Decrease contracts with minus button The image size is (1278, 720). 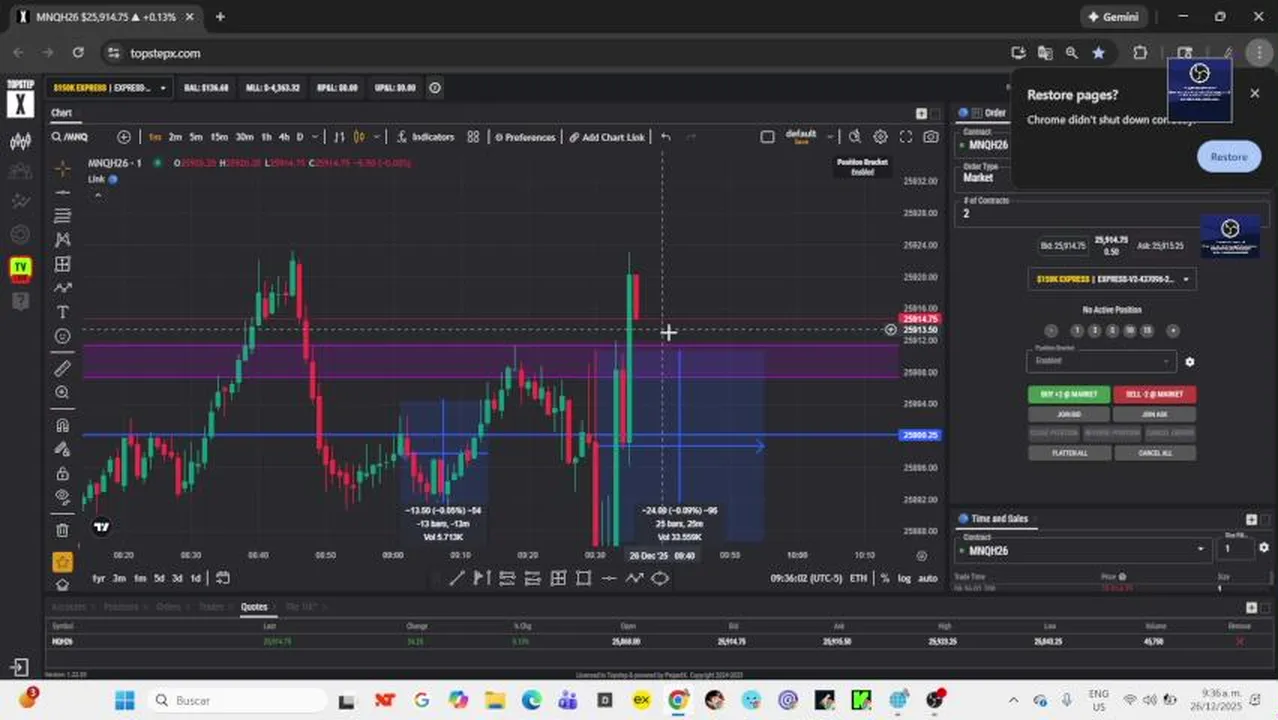click(1051, 331)
